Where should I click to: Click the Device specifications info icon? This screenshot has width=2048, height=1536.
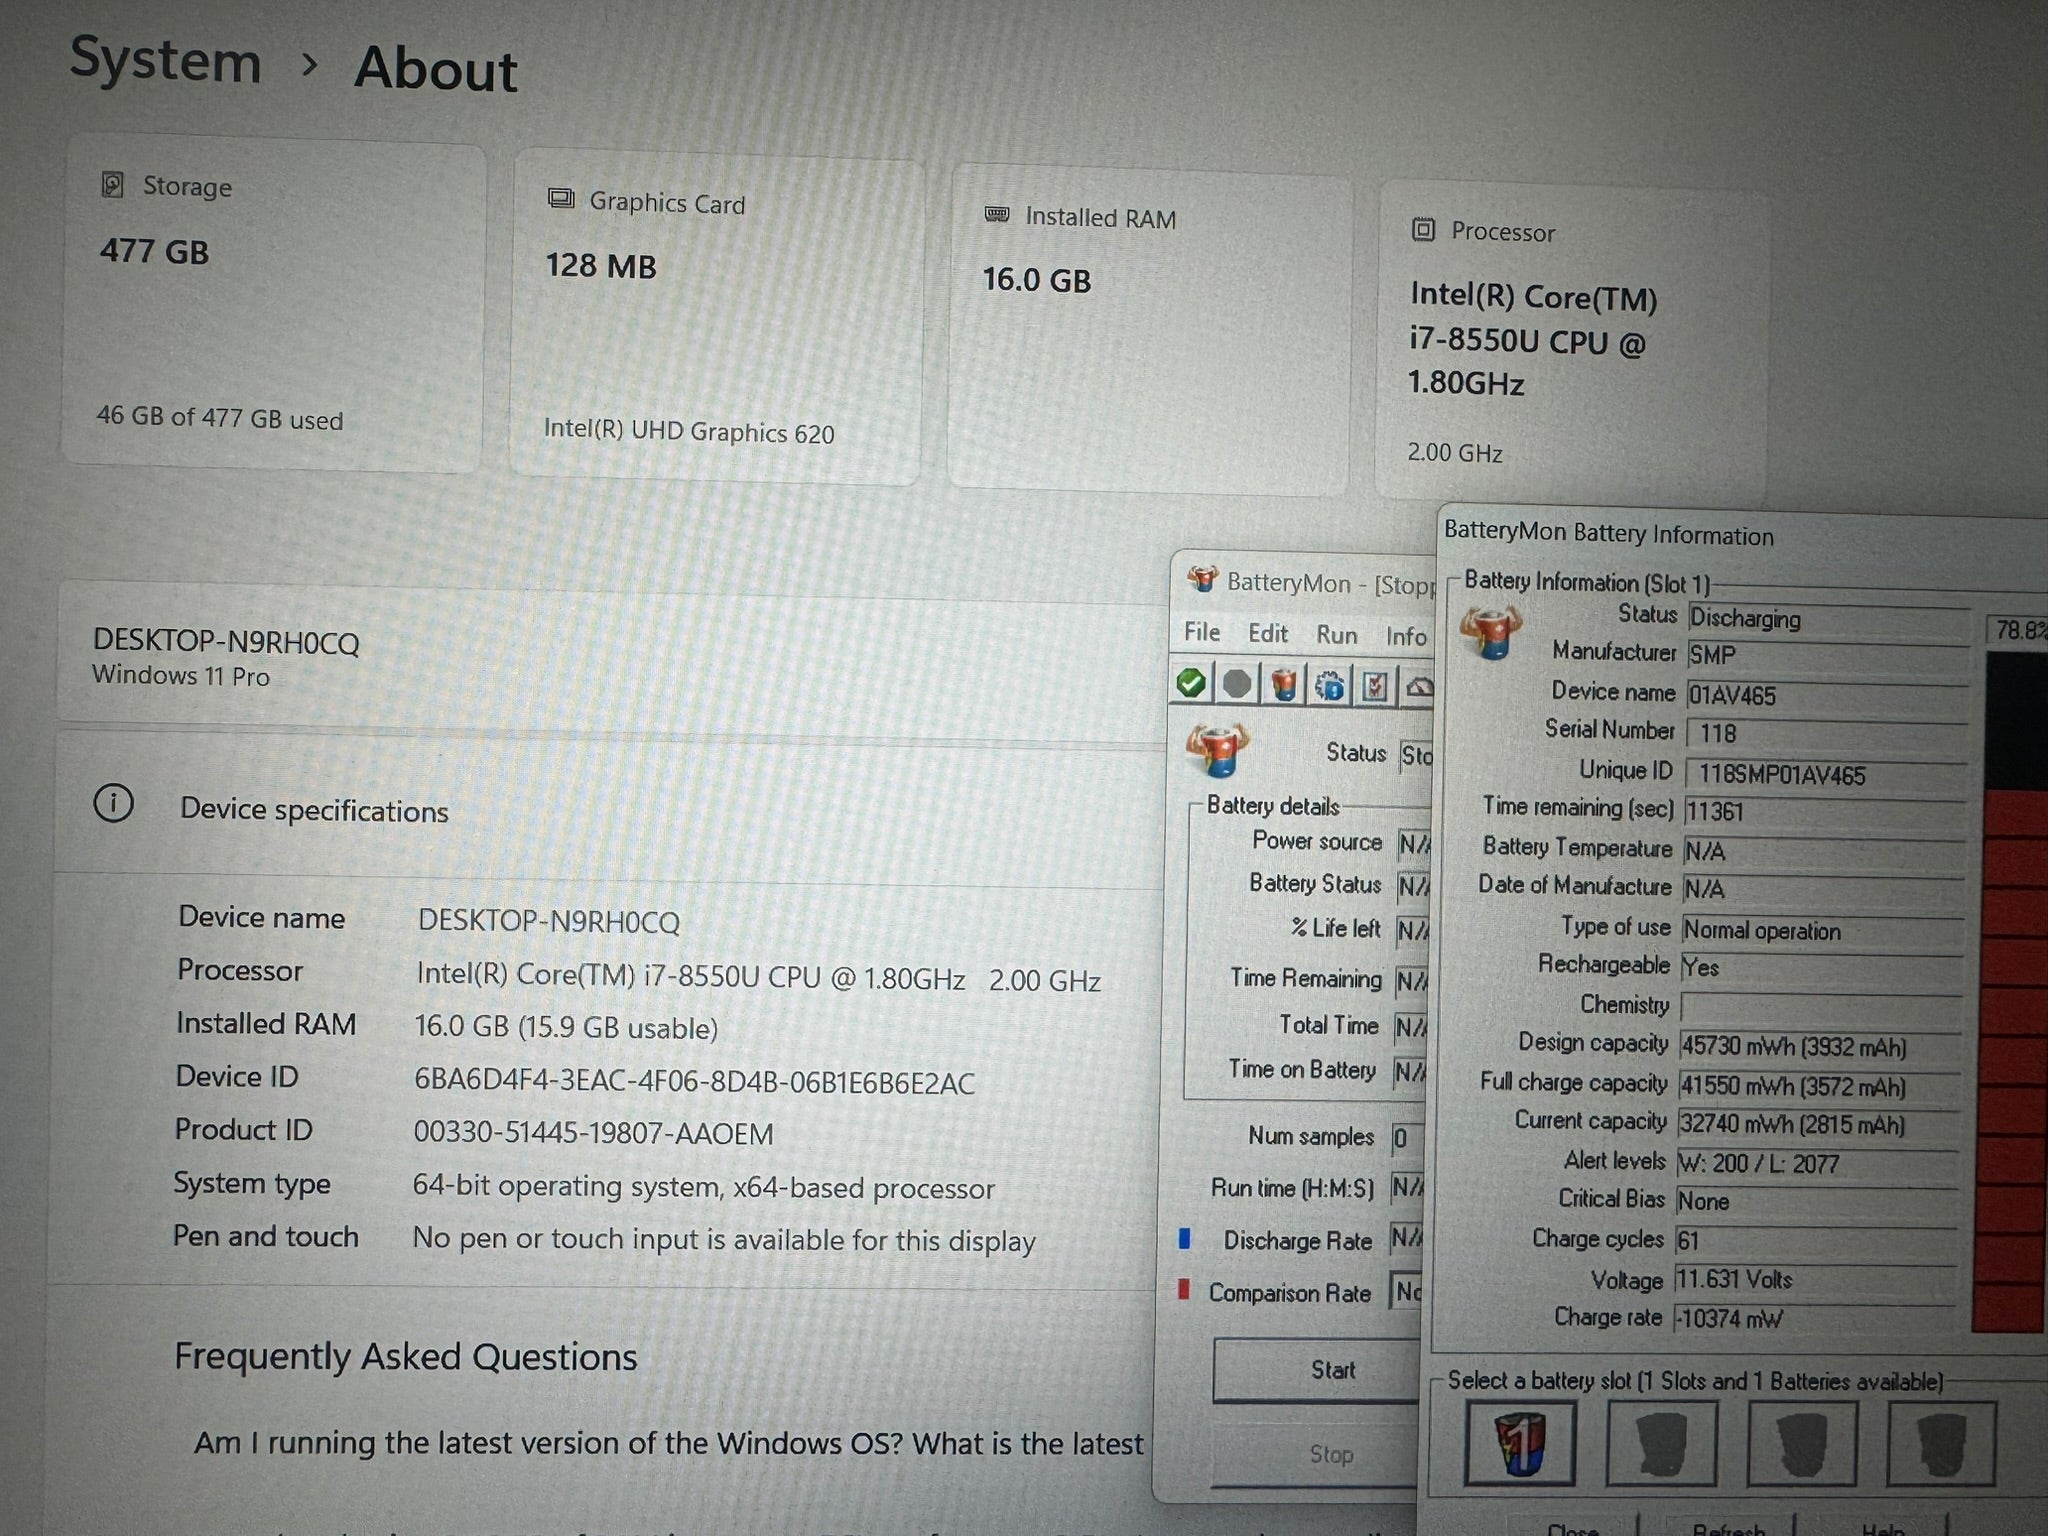[113, 803]
